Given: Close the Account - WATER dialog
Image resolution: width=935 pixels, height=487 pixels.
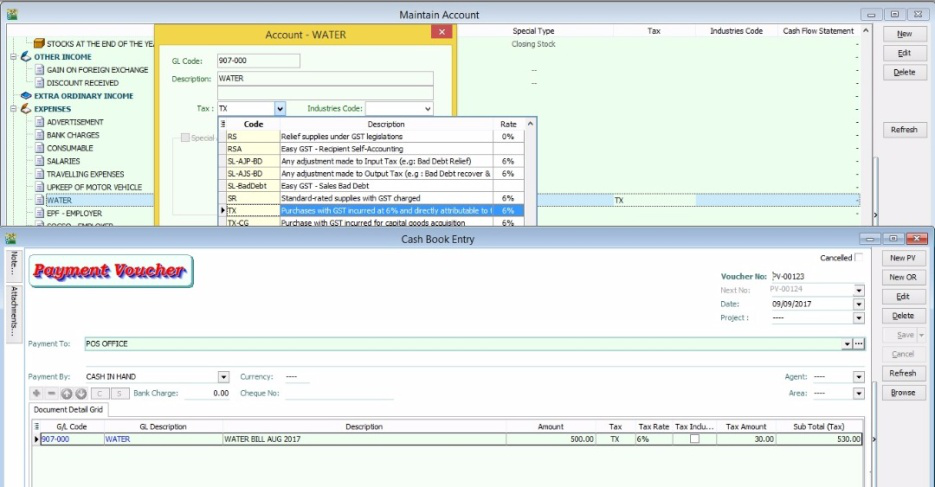Looking at the screenshot, I should [x=441, y=32].
